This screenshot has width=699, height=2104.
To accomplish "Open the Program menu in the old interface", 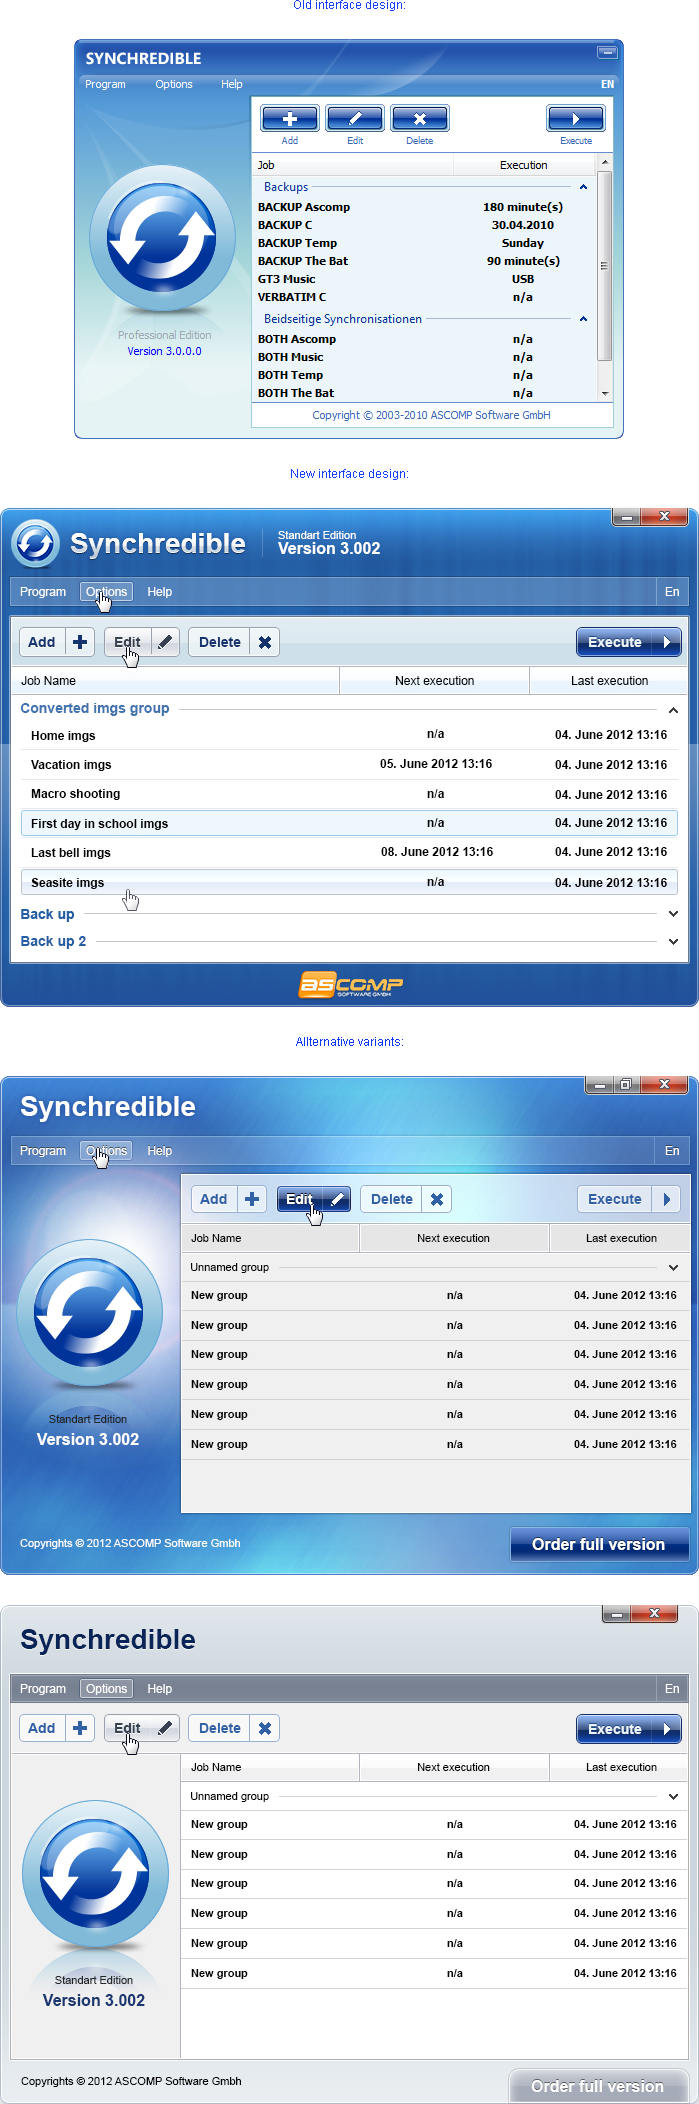I will 105,84.
